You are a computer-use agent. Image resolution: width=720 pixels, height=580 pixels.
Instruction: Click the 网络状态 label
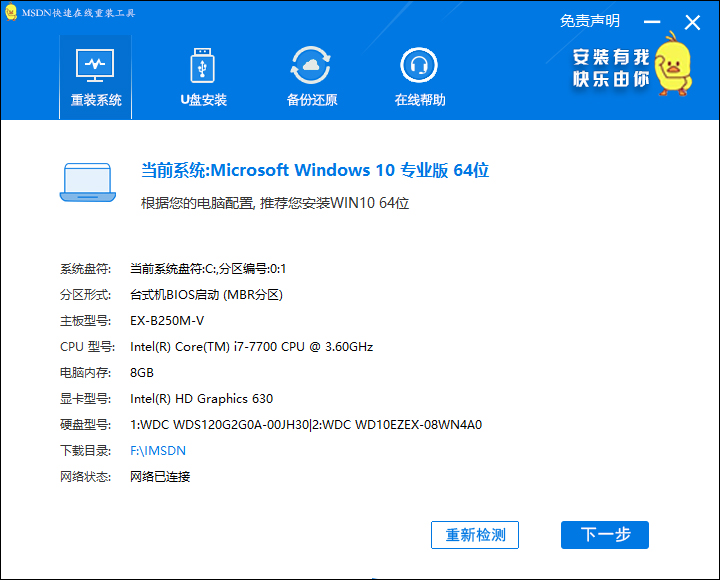(x=85, y=477)
